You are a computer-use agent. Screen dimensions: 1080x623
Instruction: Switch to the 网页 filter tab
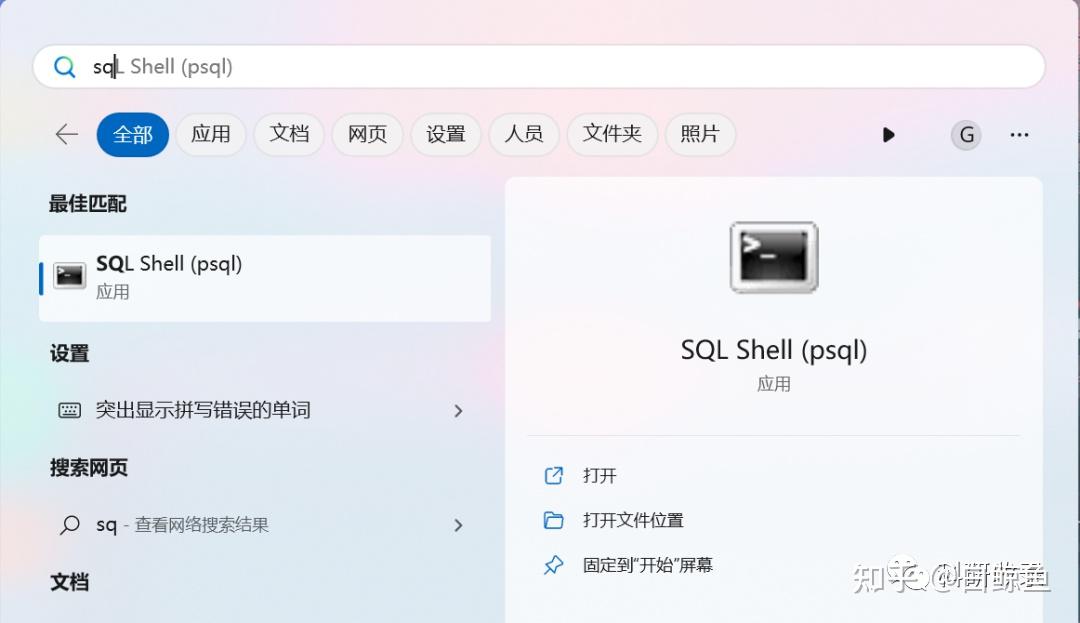coord(367,134)
